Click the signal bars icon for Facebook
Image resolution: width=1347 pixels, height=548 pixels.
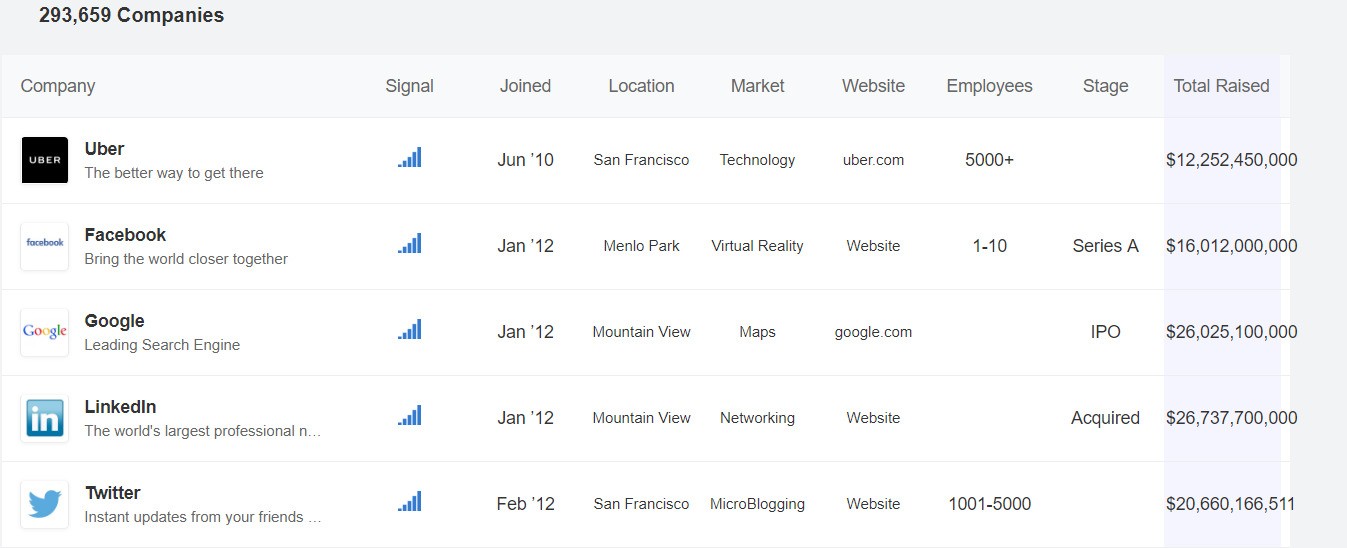tap(410, 243)
